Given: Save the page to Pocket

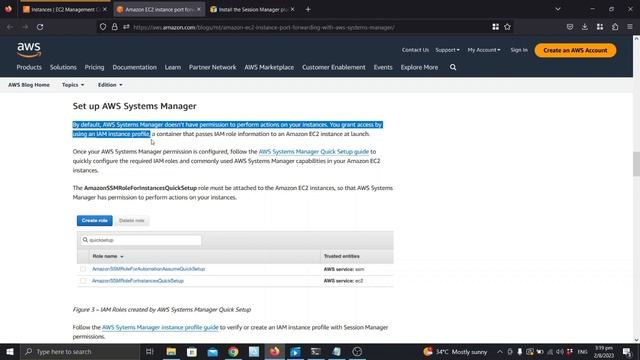Looking at the screenshot, I should click(570, 27).
